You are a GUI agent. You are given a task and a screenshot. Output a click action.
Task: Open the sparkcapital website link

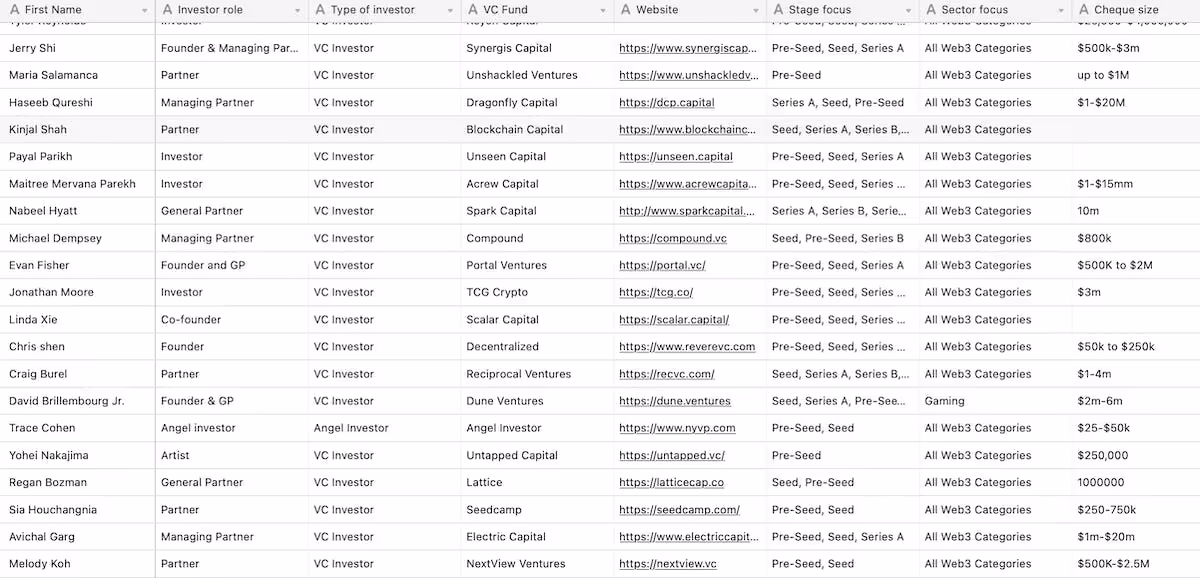point(687,211)
